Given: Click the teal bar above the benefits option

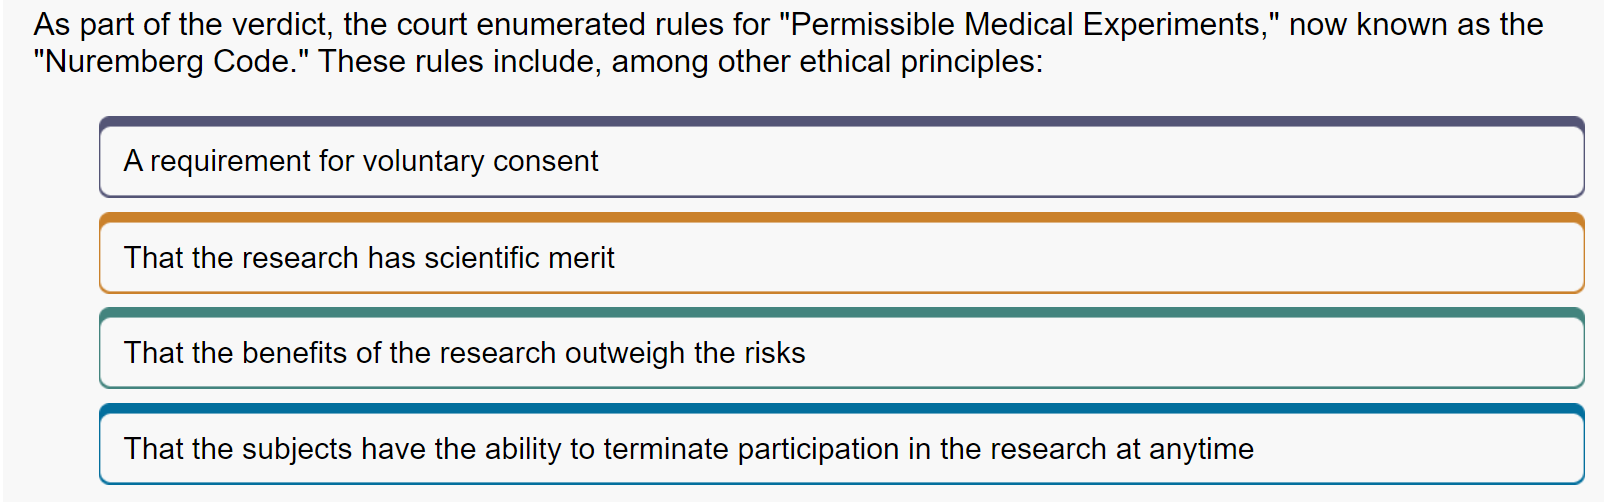Looking at the screenshot, I should click(841, 313).
